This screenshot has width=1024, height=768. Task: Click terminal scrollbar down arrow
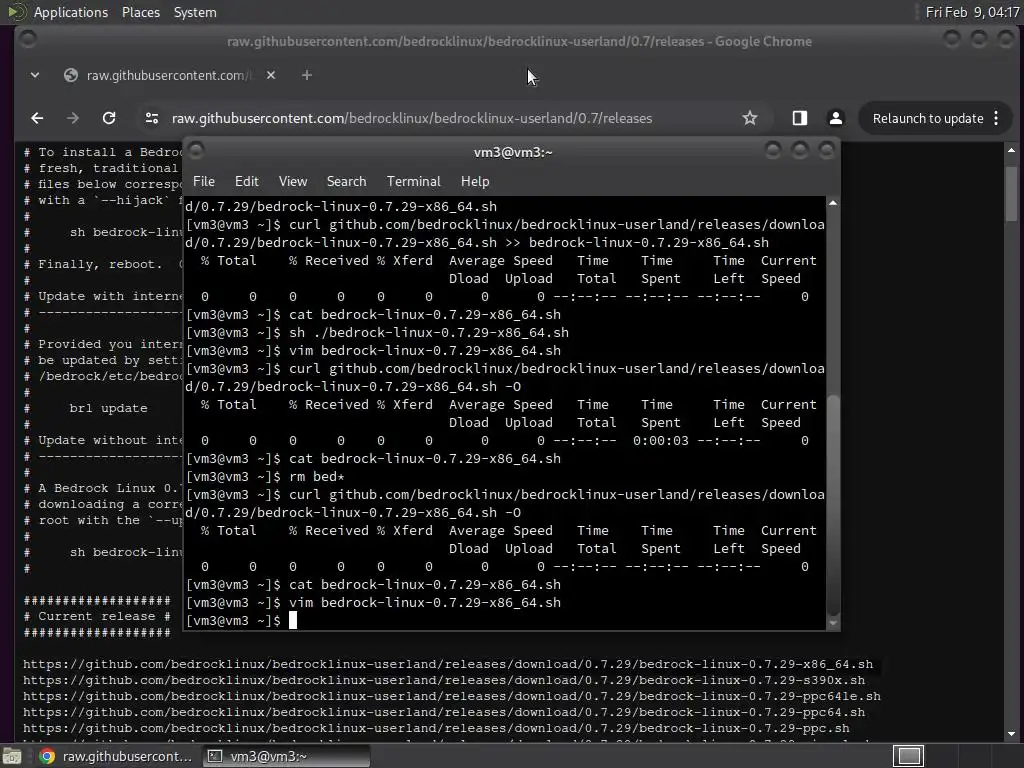pos(833,624)
